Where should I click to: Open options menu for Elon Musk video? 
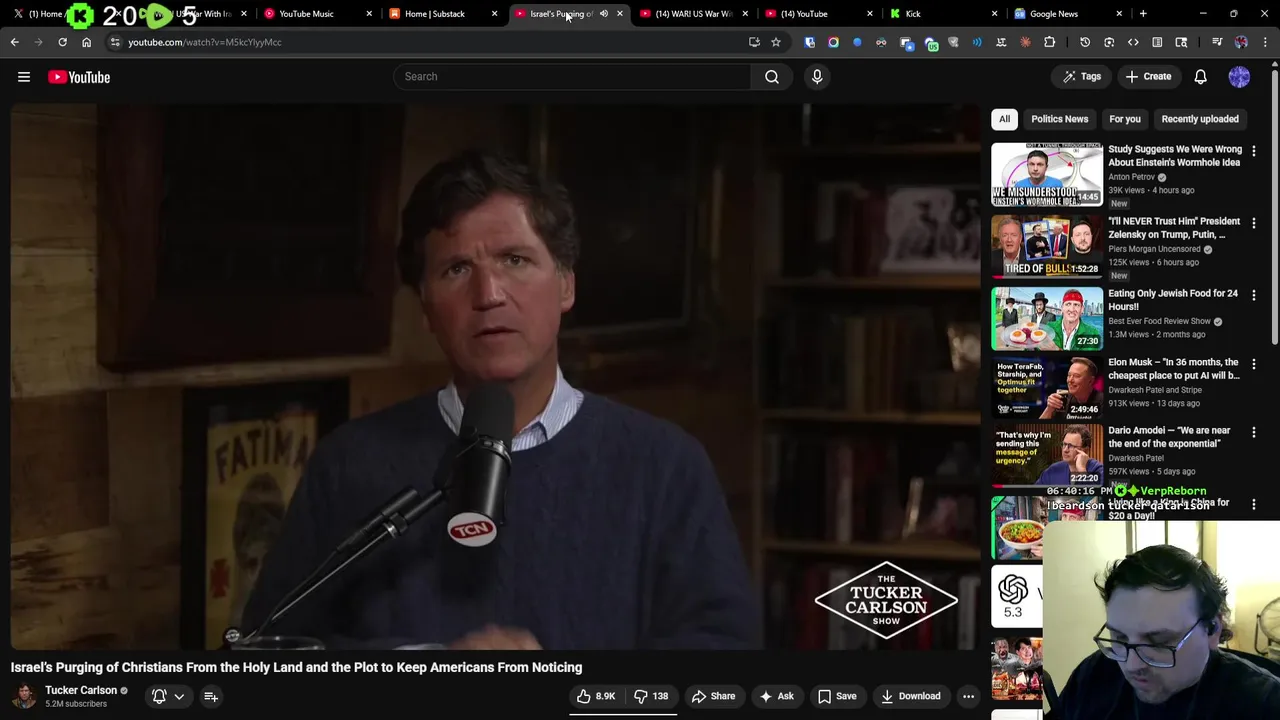click(x=1254, y=364)
